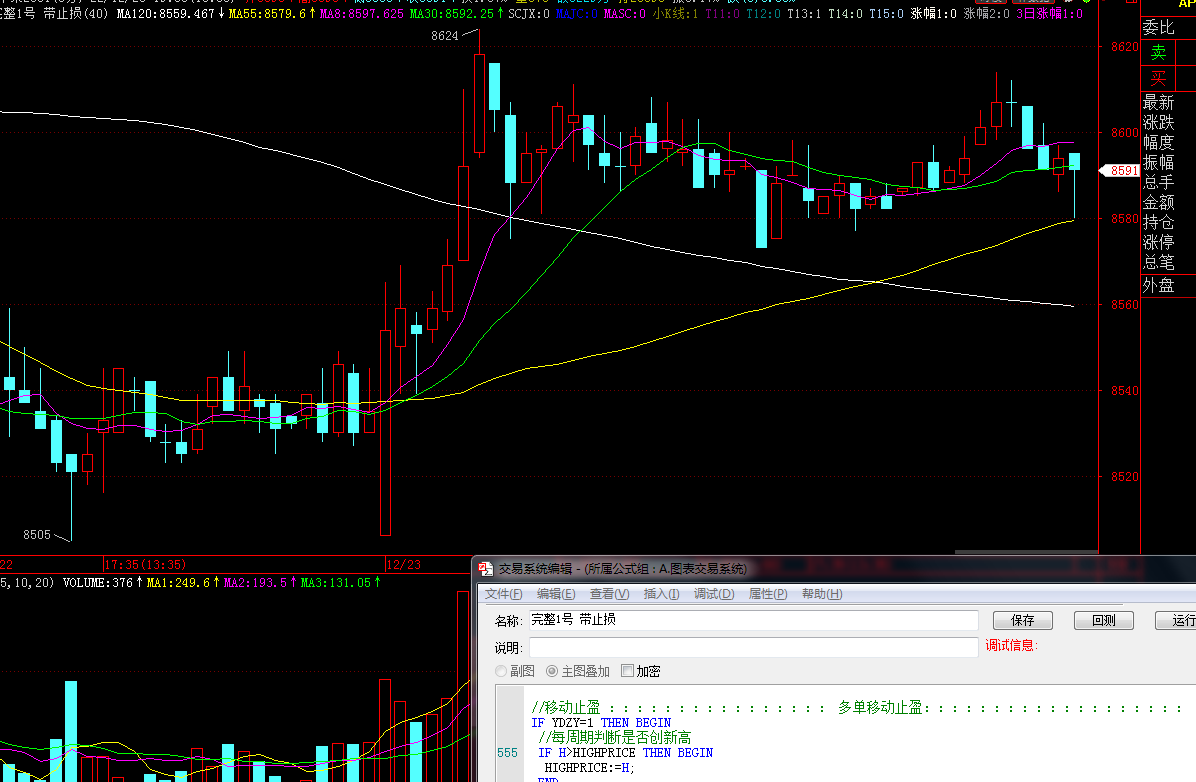Viewport: 1196px width, 782px height.
Task: Click the 8624 high price label
Action: coord(445,36)
